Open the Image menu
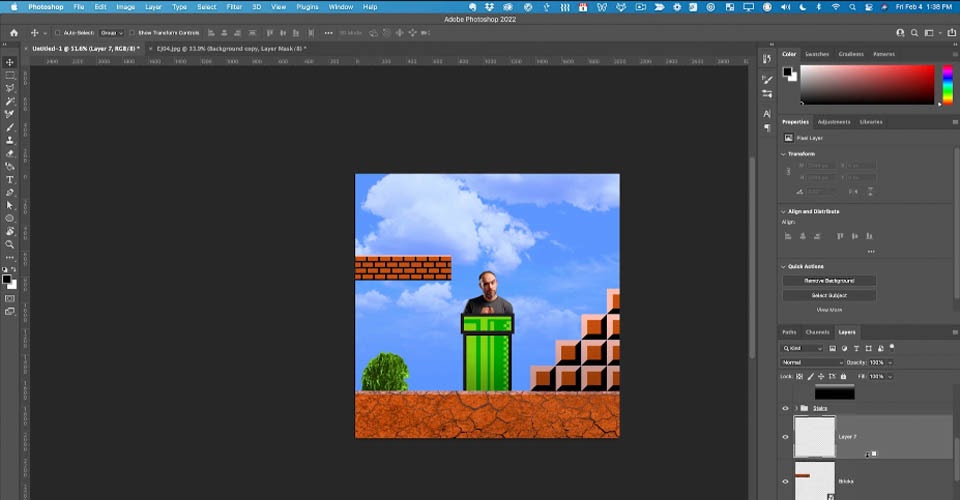Screen dimensions: 960x500 (126, 7)
